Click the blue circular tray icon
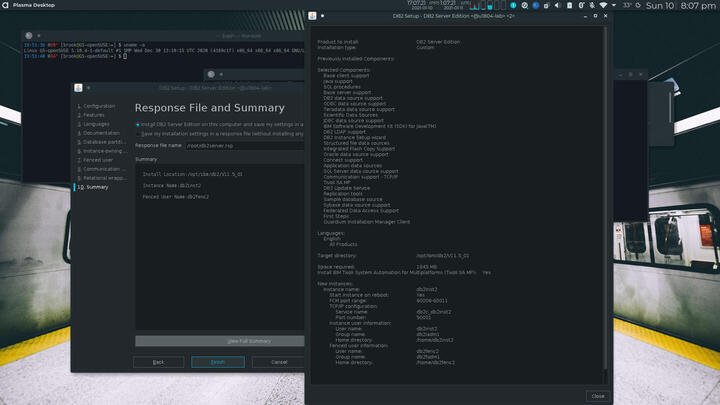Viewport: 720px width, 405px height. tap(535, 6)
